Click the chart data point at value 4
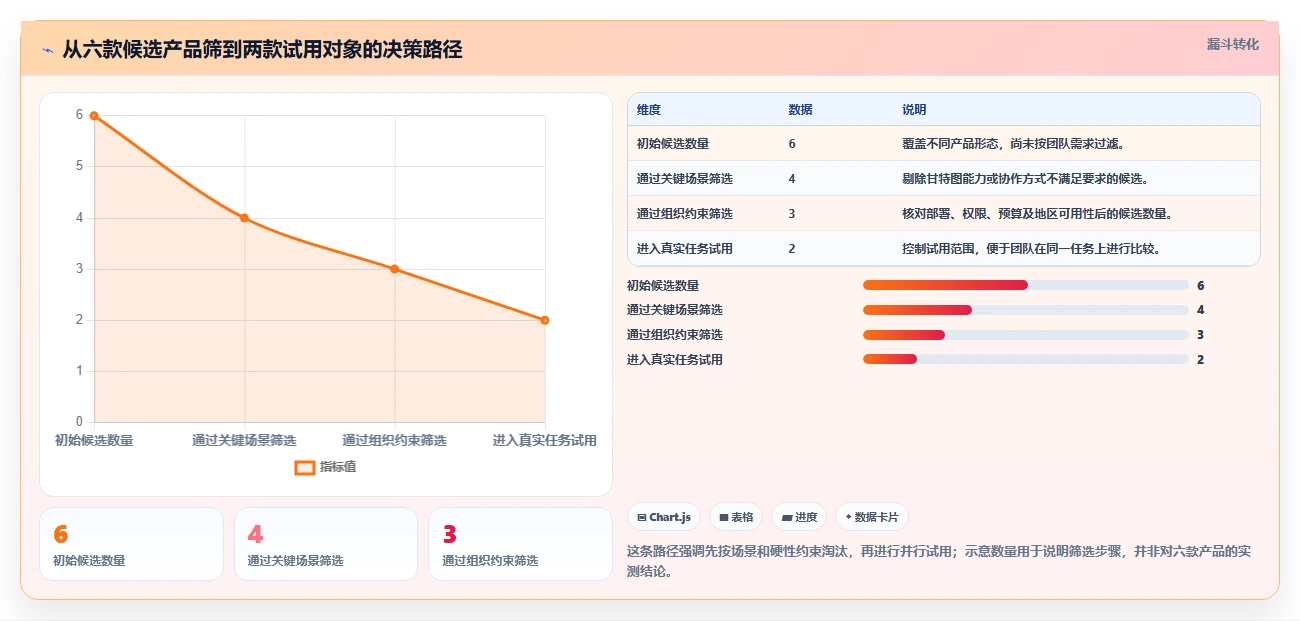The width and height of the screenshot is (1300, 621). click(244, 218)
